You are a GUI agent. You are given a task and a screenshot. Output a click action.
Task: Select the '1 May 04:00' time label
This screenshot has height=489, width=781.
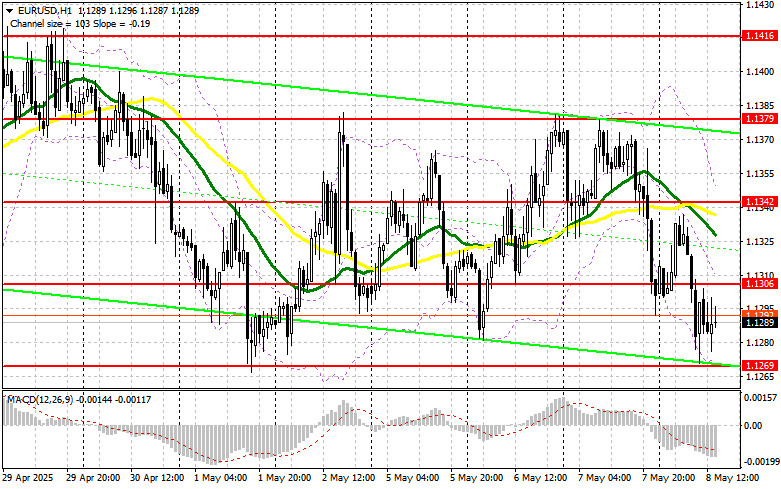pyautogui.click(x=220, y=478)
